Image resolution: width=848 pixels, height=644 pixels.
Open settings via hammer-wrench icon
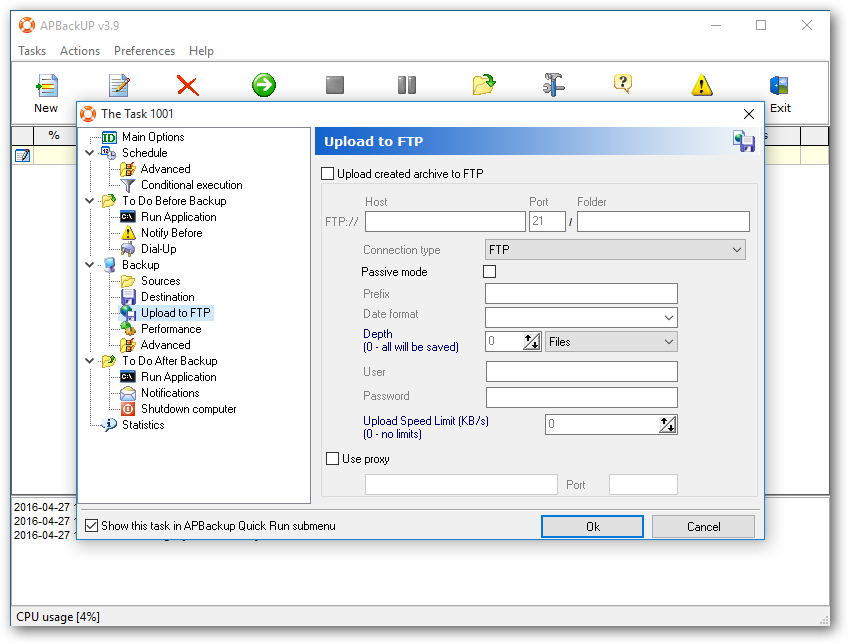coord(553,85)
